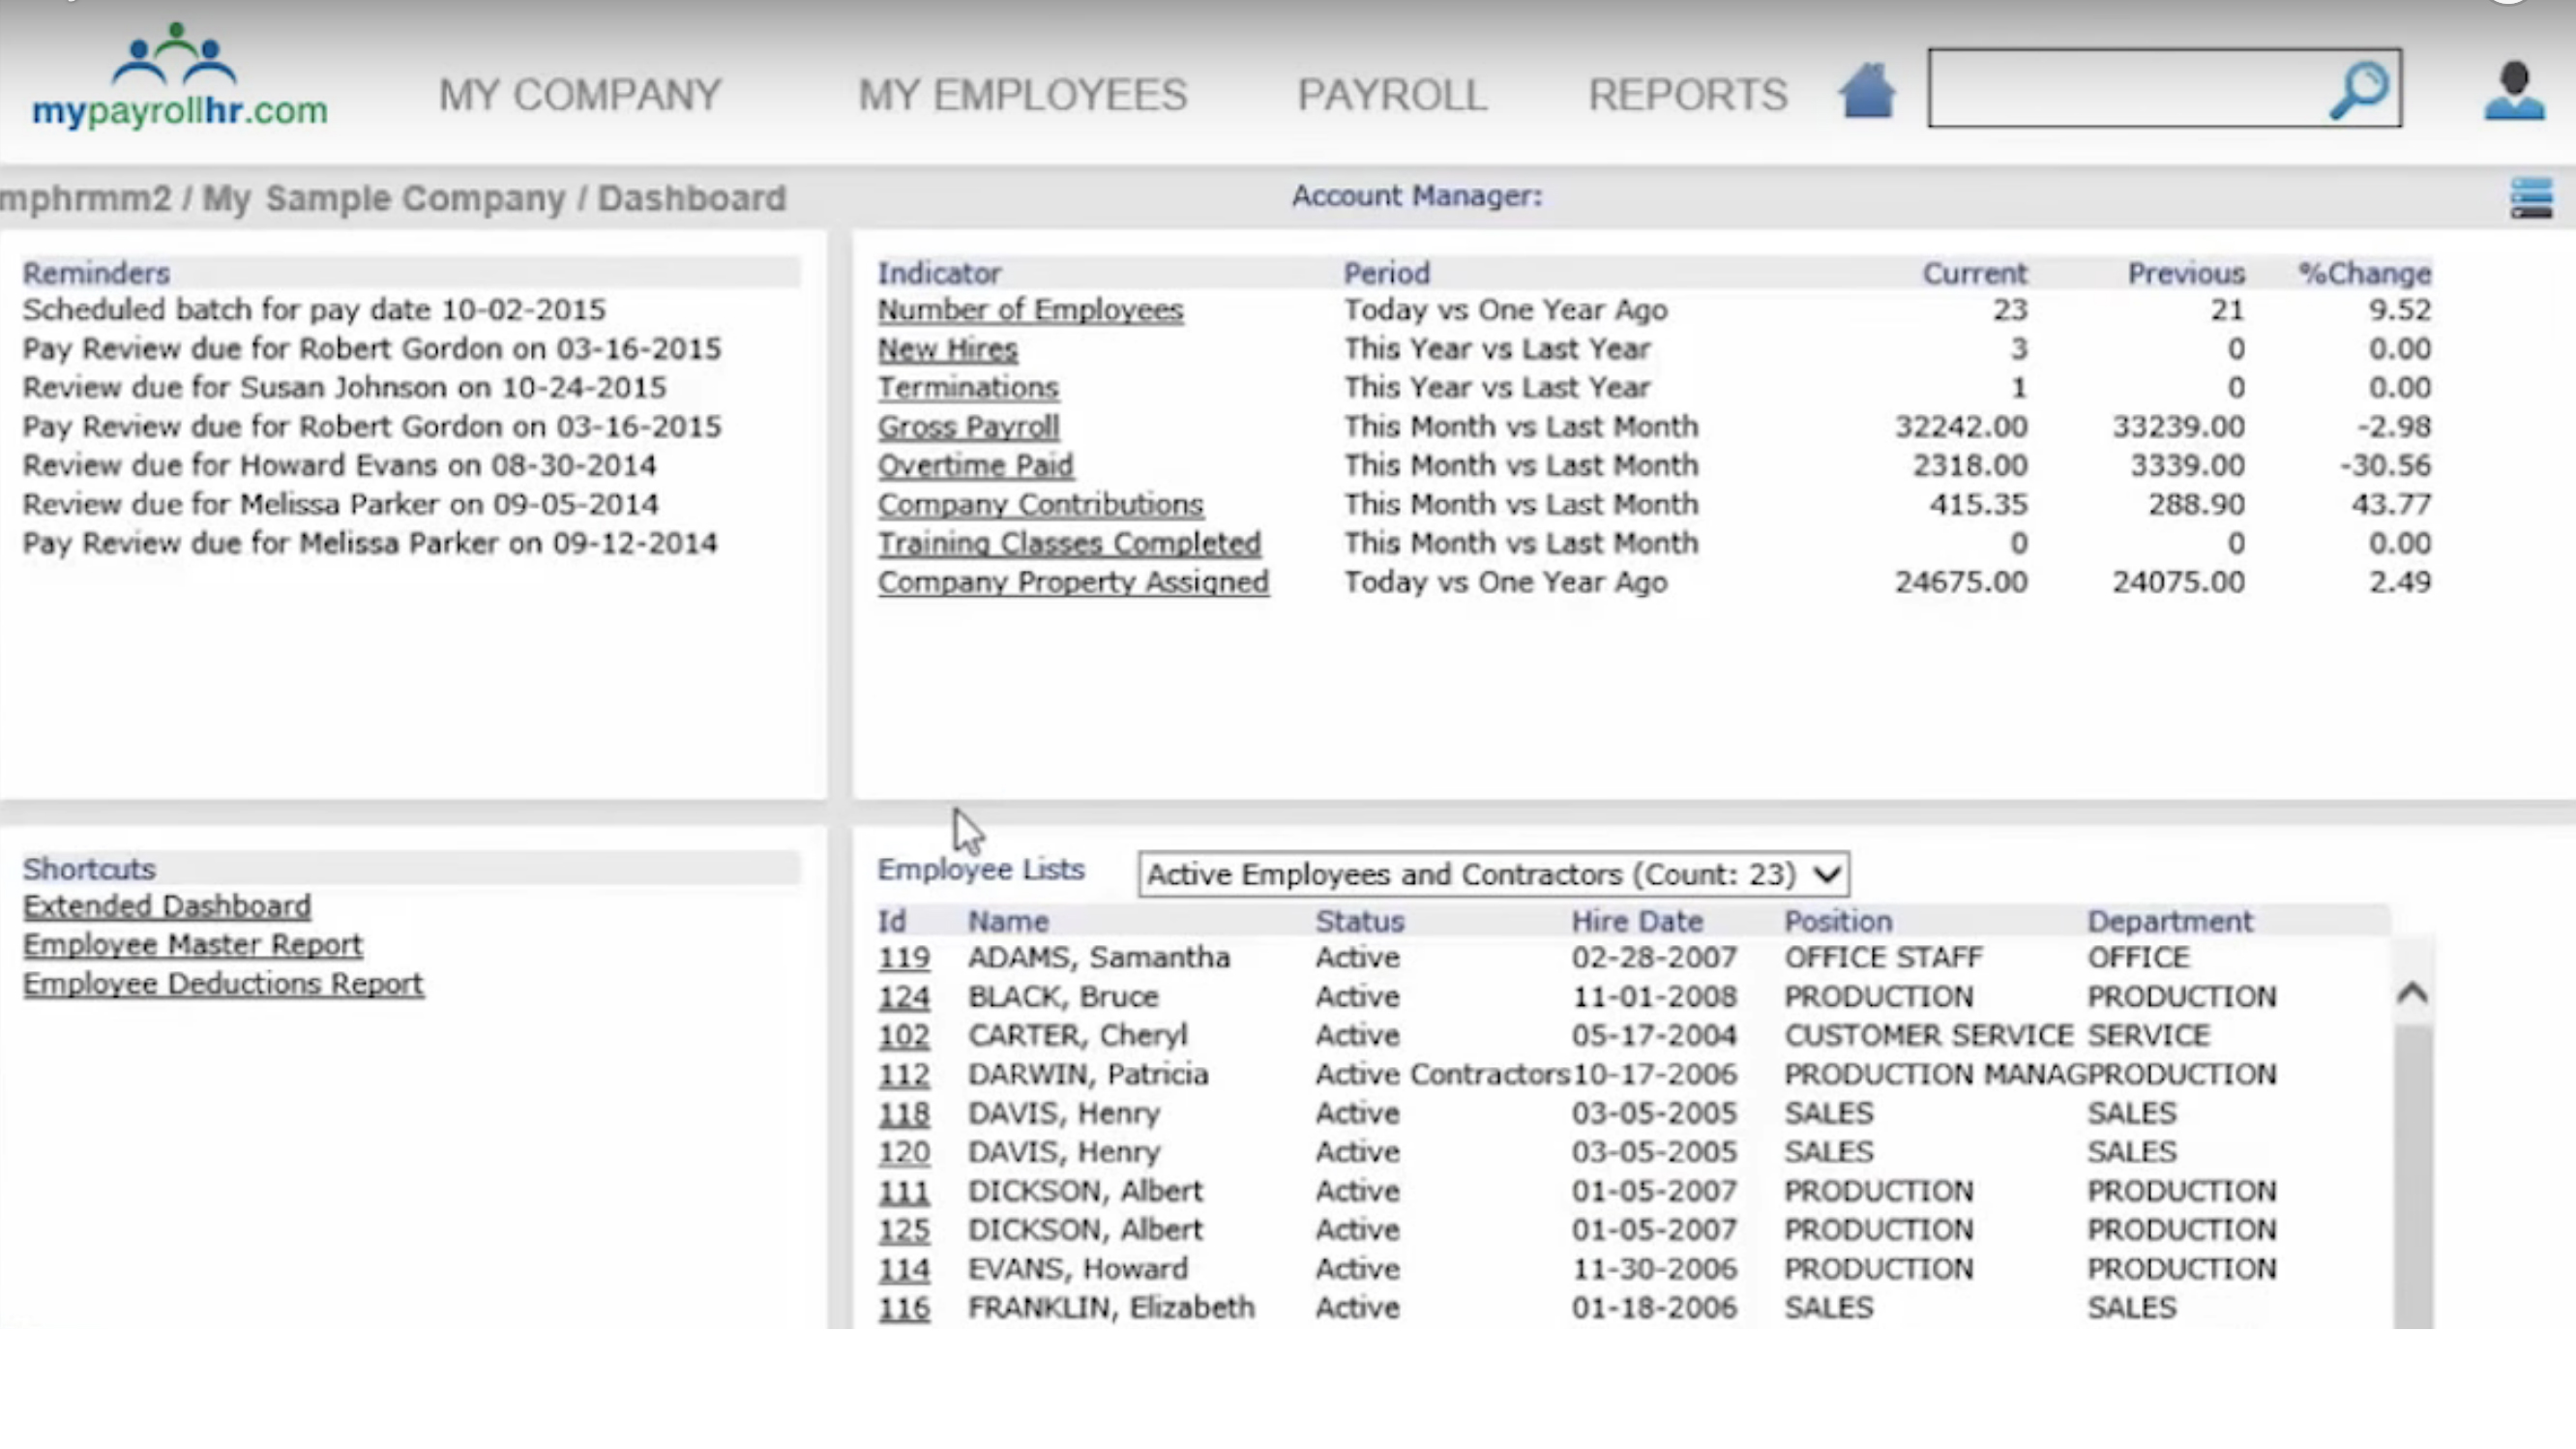This screenshot has width=2576, height=1449.
Task: Open the Company Contributions indicator
Action: click(1040, 505)
